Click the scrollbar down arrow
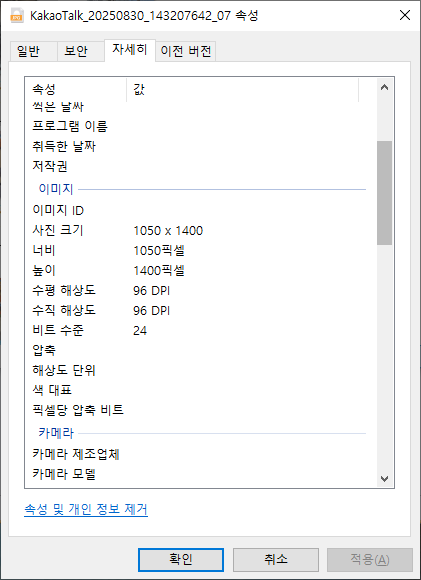The width and height of the screenshot is (421, 580). (x=384, y=479)
